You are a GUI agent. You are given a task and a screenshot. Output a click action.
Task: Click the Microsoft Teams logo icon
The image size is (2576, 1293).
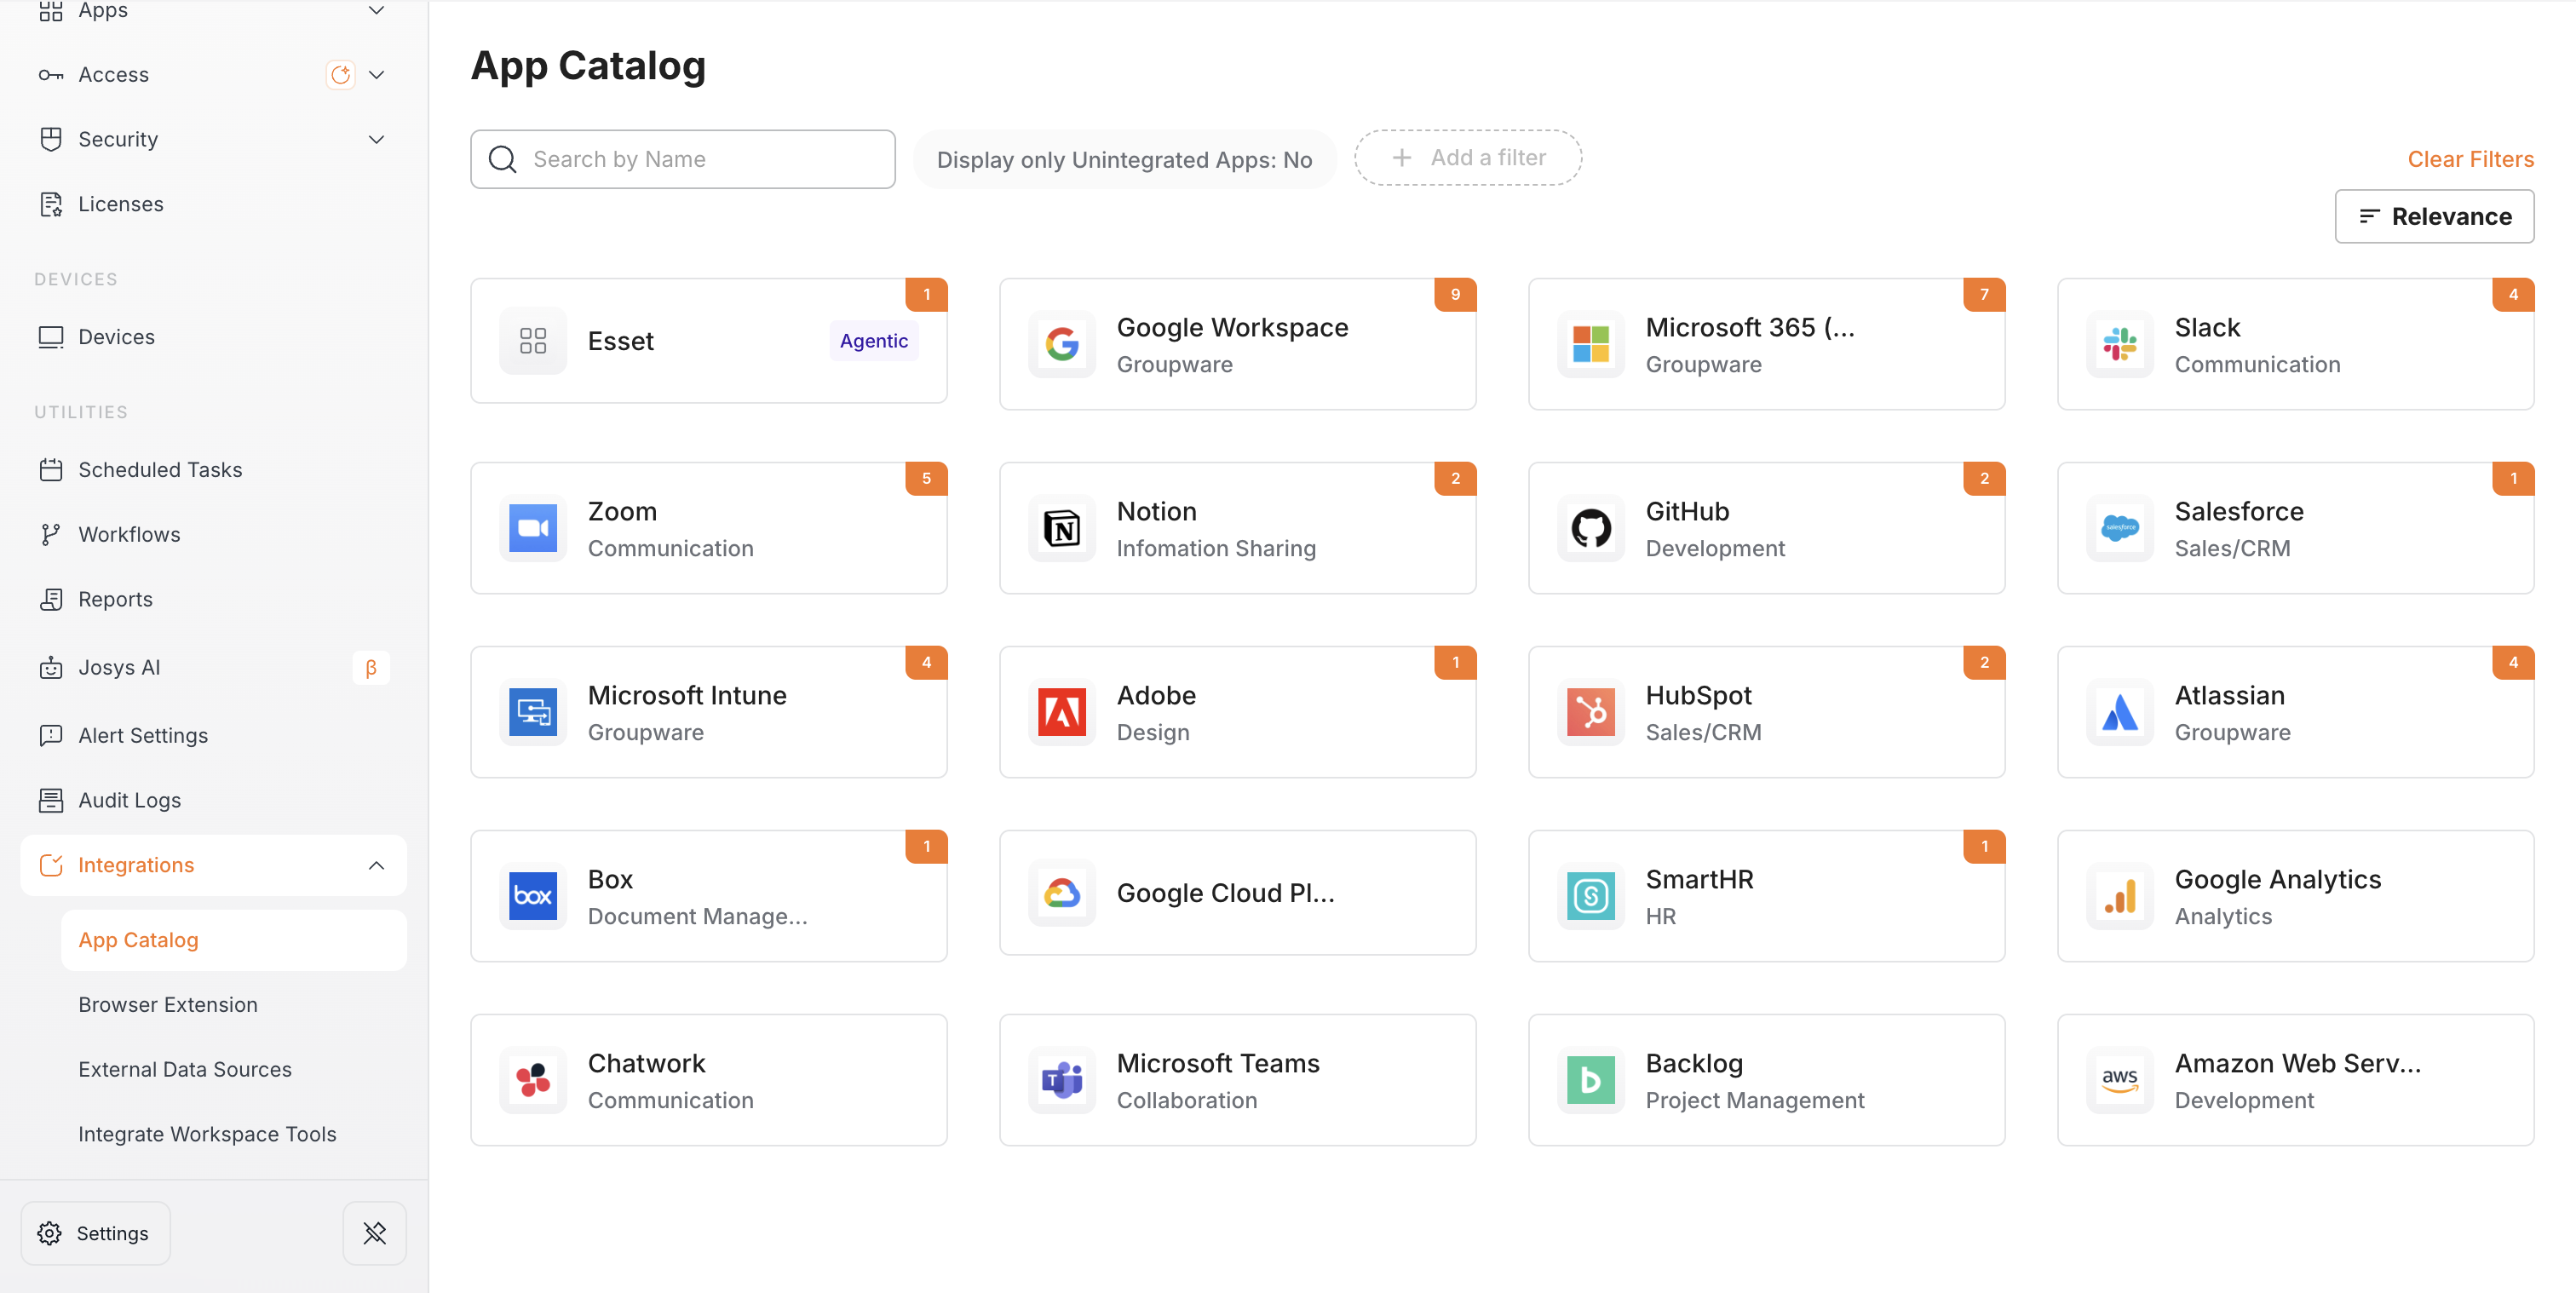[1062, 1080]
